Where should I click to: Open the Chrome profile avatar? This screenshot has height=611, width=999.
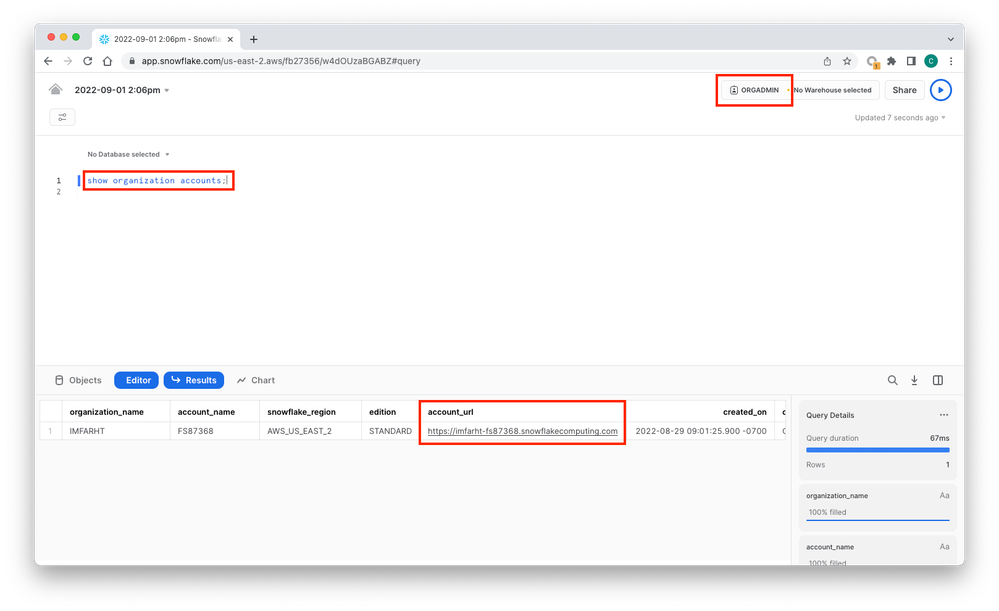point(931,61)
